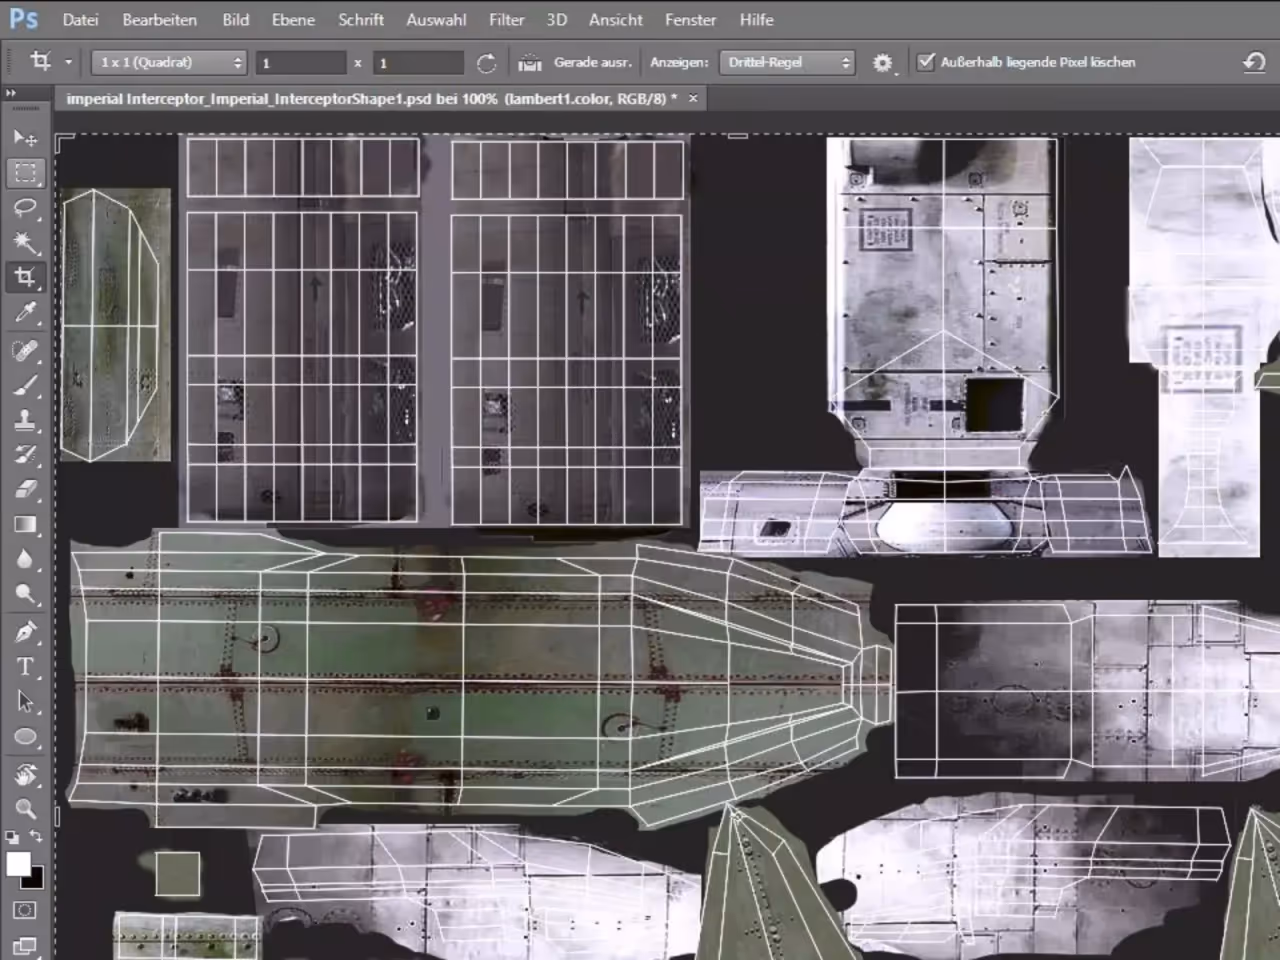Expand crop settings gear options
The height and width of the screenshot is (960, 1280).
click(x=883, y=62)
